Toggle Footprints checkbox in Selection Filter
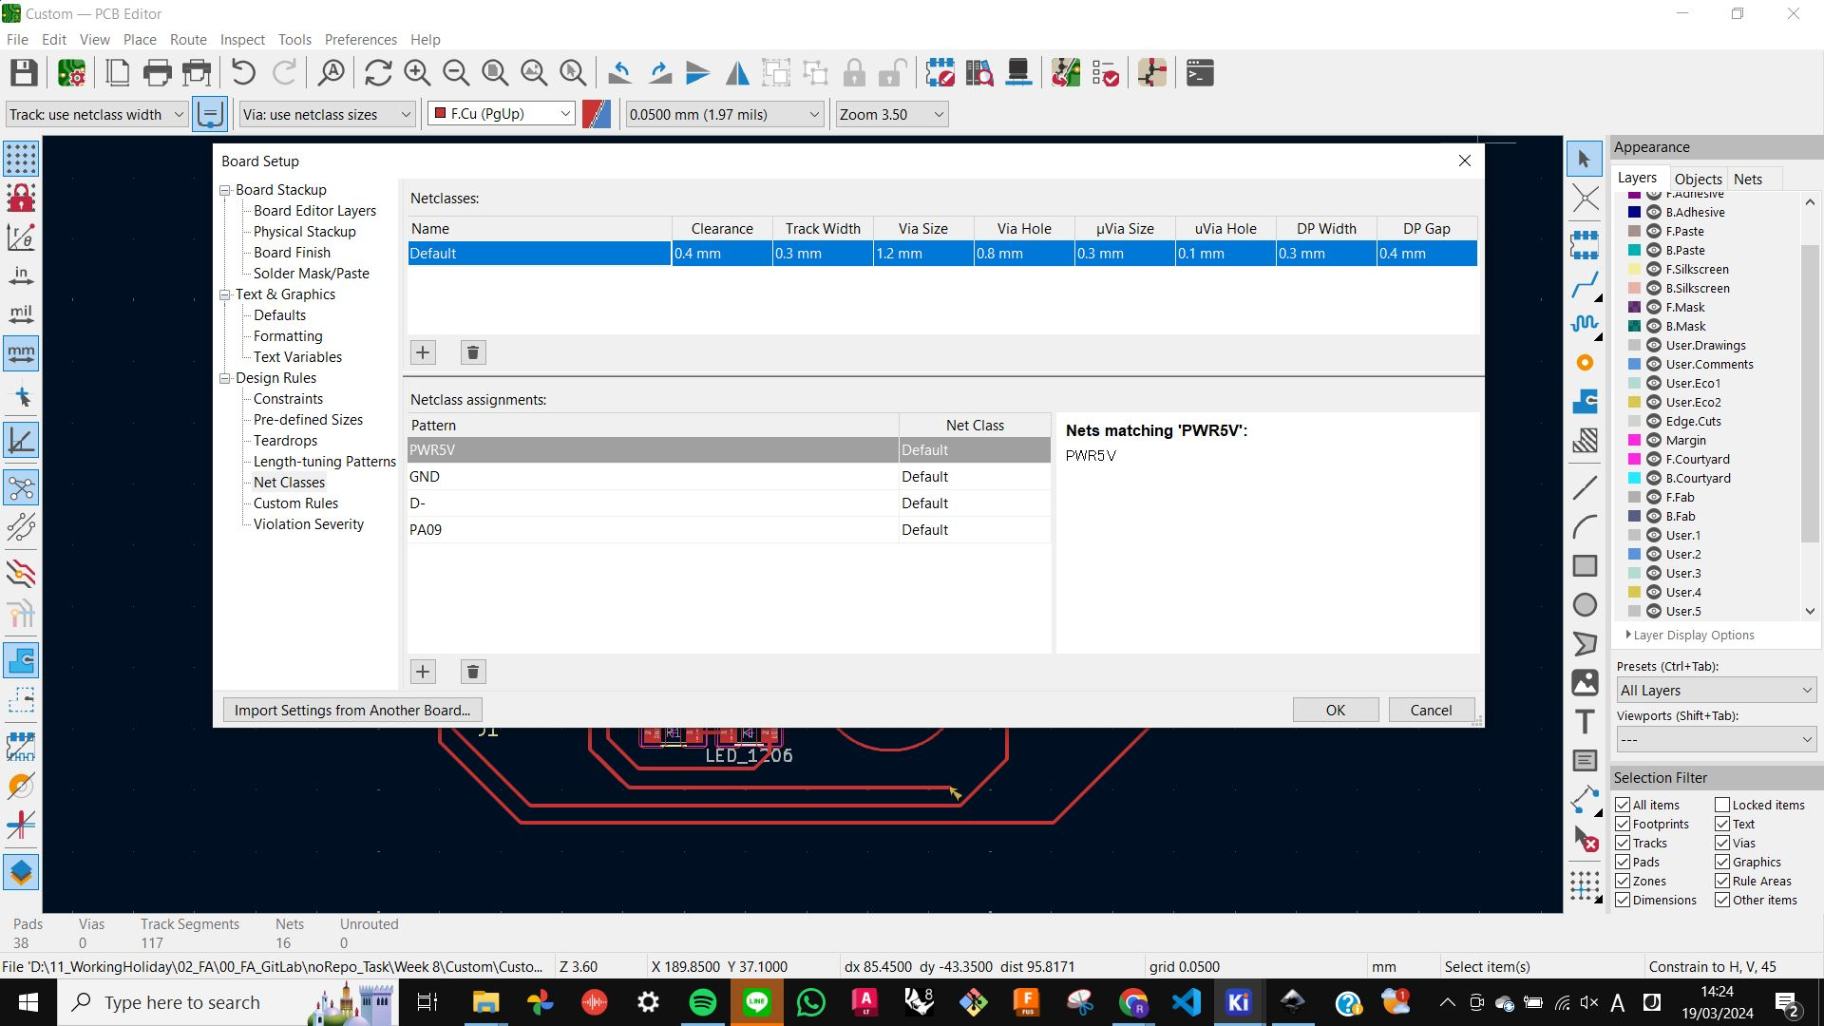 [x=1623, y=824]
